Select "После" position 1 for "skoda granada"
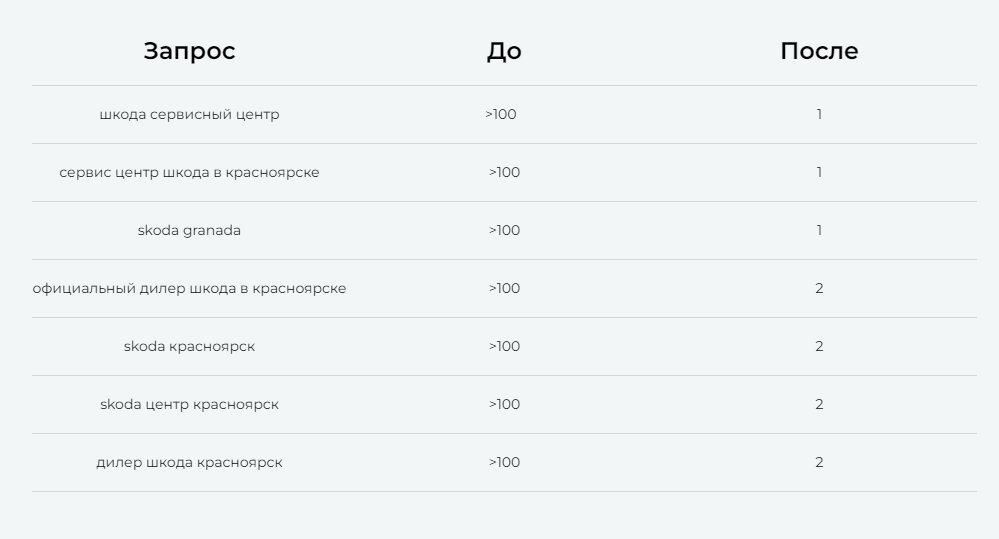999x539 pixels. click(819, 230)
